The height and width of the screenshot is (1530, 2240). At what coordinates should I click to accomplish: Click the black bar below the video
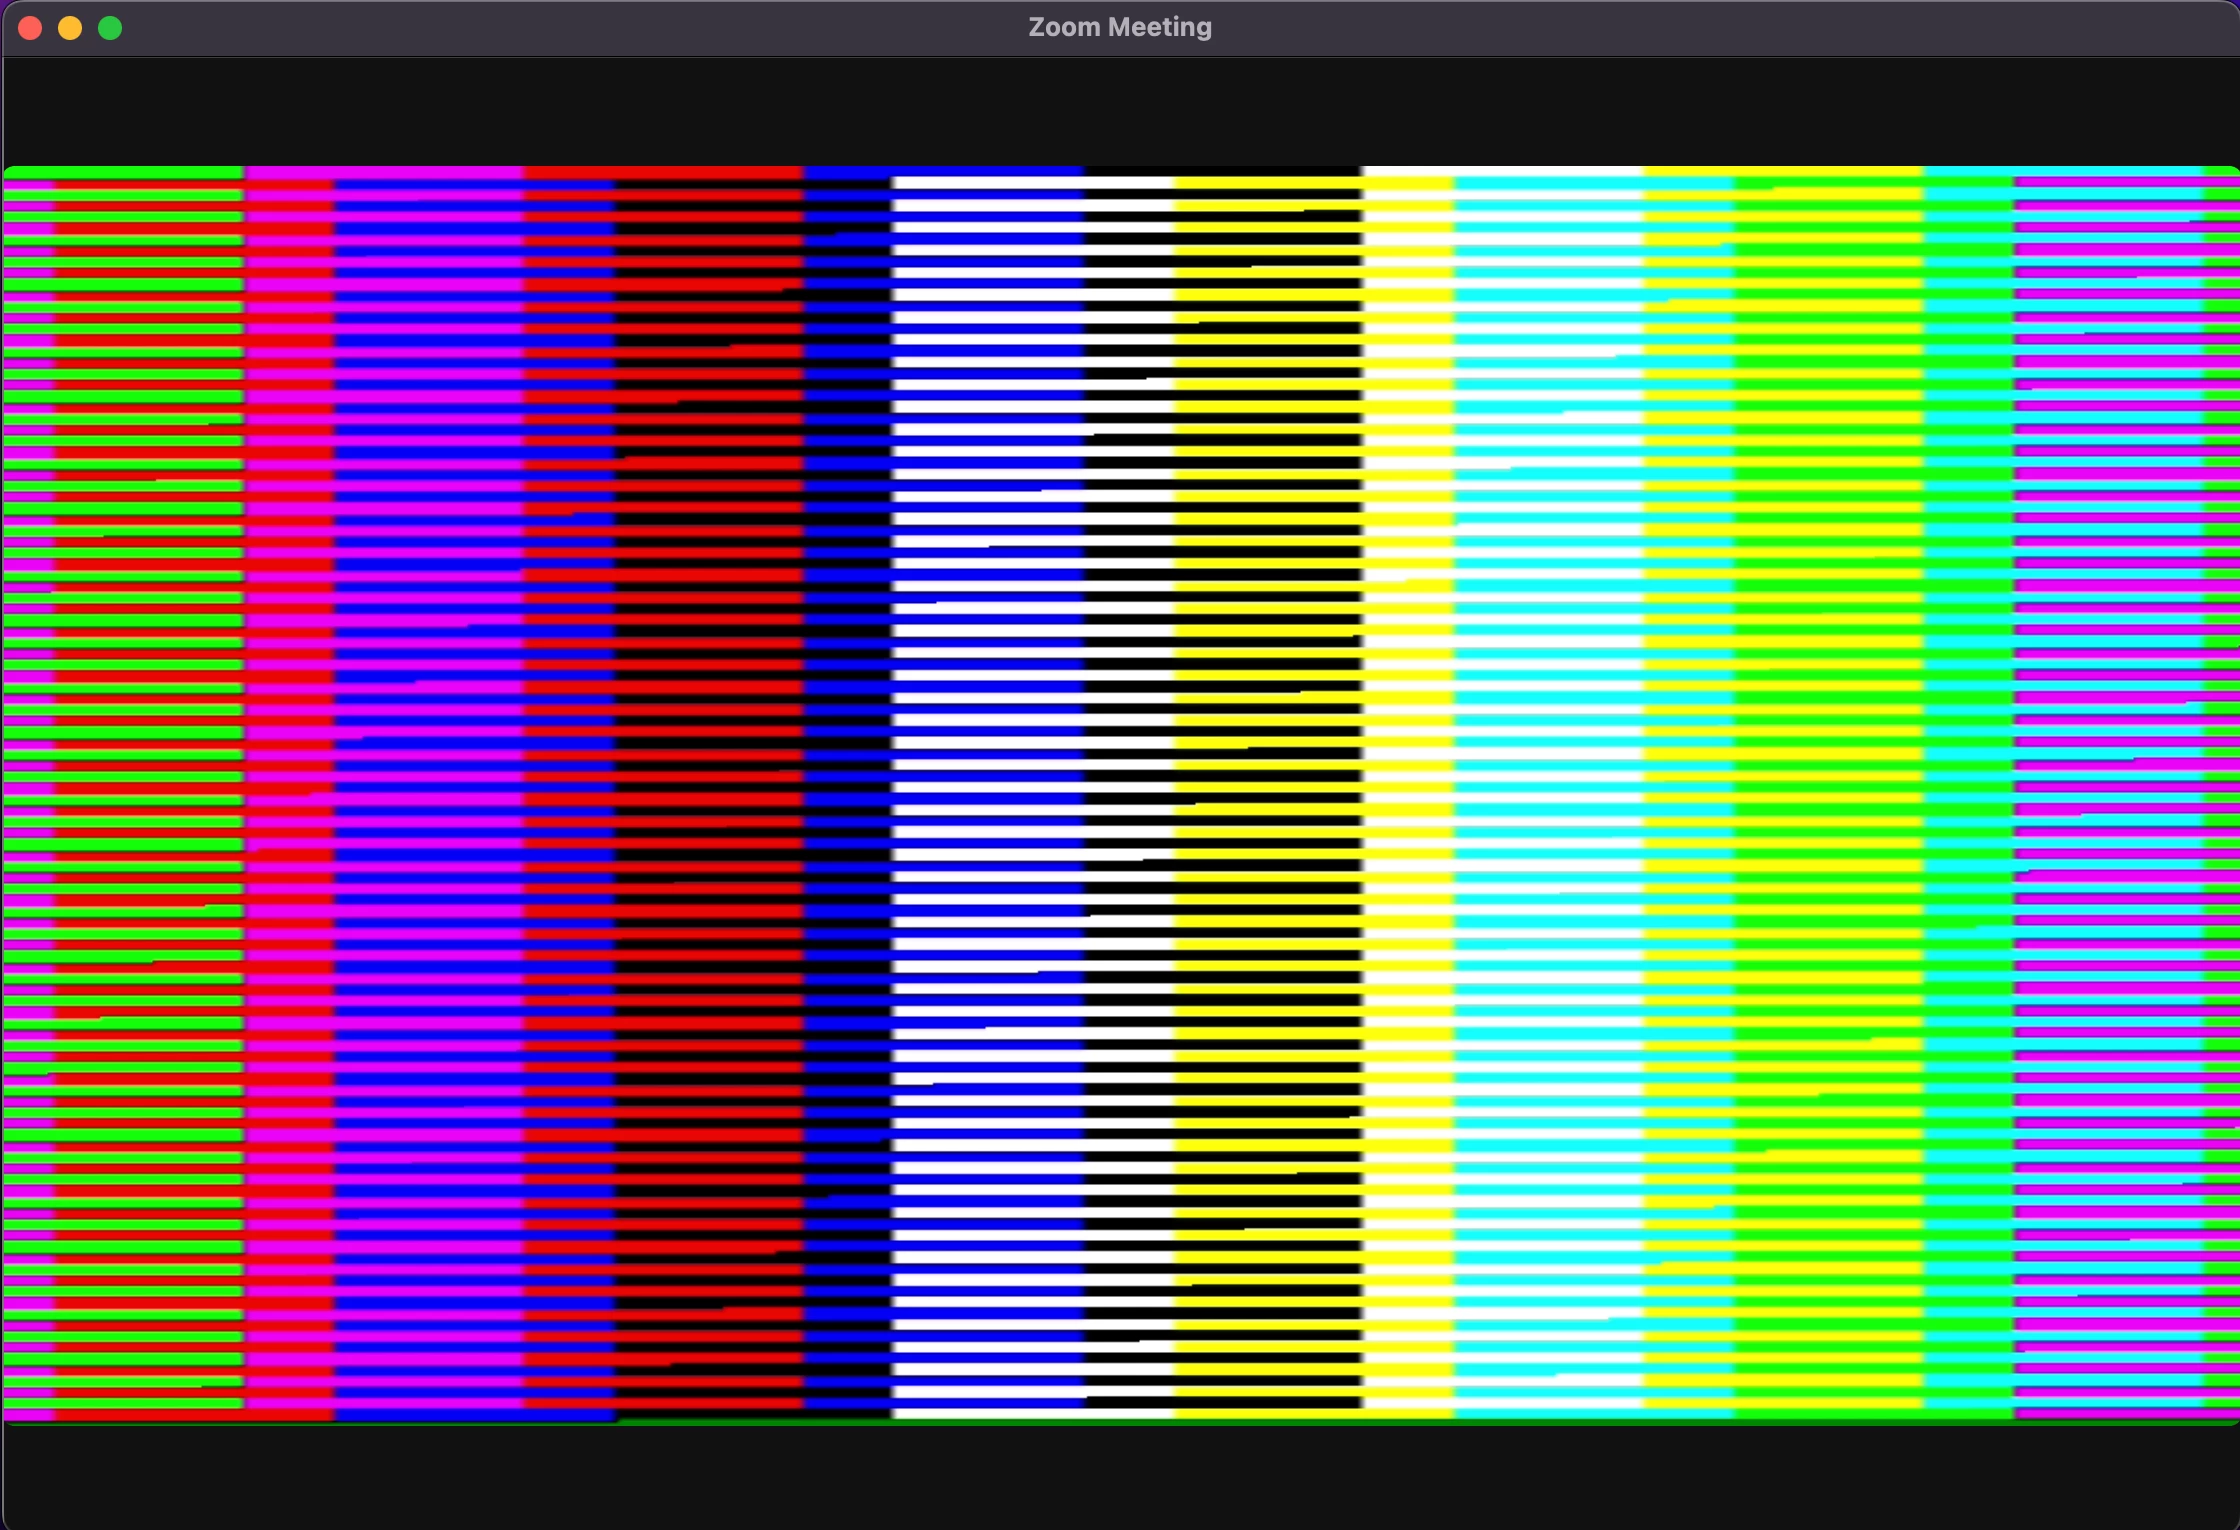tap(1120, 1476)
